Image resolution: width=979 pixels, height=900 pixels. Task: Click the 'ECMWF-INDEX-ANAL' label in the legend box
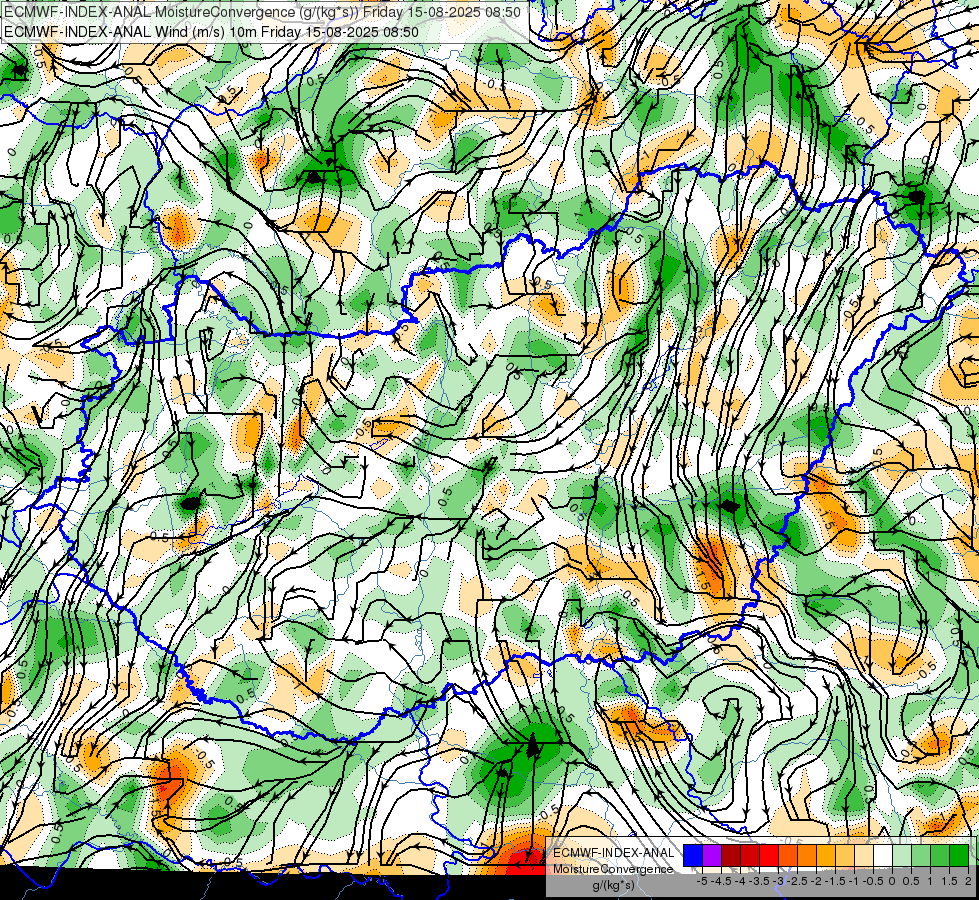[614, 853]
